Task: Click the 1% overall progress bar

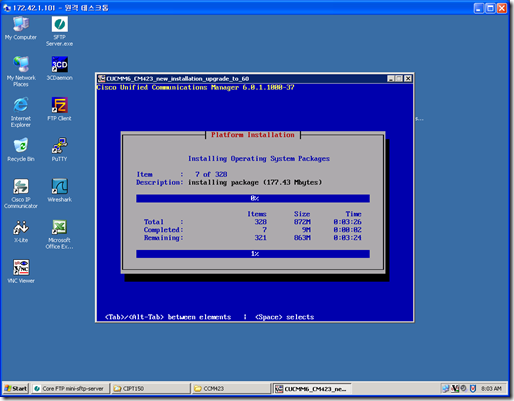Action: coord(253,254)
